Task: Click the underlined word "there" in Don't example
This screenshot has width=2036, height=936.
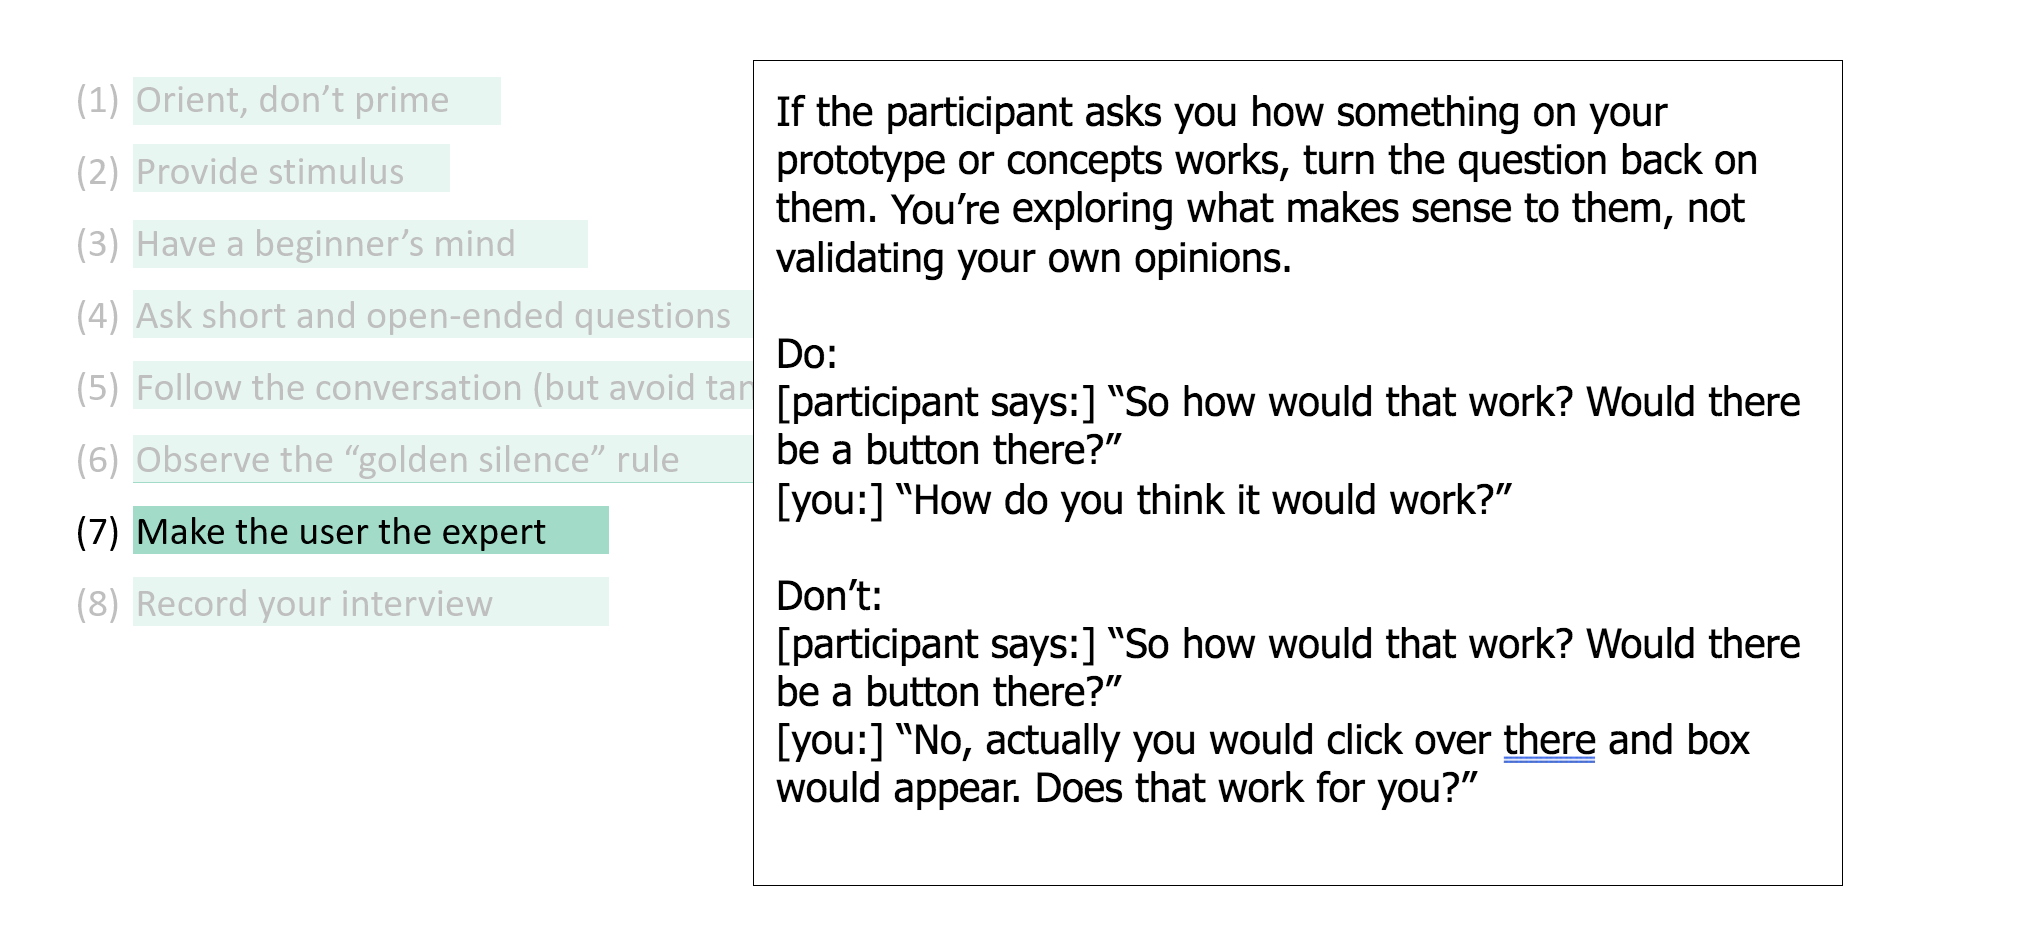Action: pyautogui.click(x=1549, y=741)
